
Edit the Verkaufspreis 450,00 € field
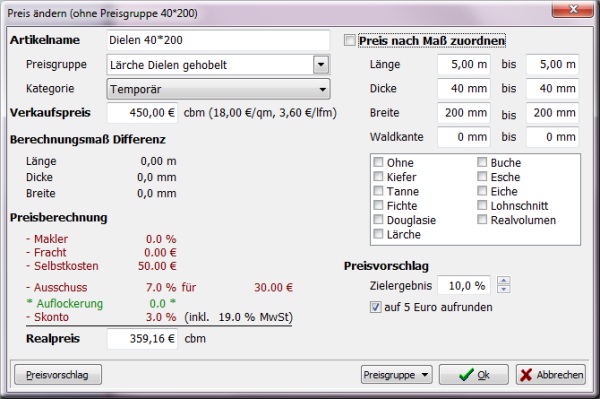(142, 113)
